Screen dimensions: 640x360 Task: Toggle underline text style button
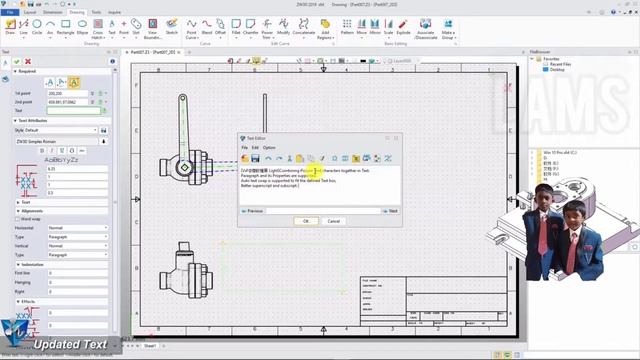click(62, 151)
